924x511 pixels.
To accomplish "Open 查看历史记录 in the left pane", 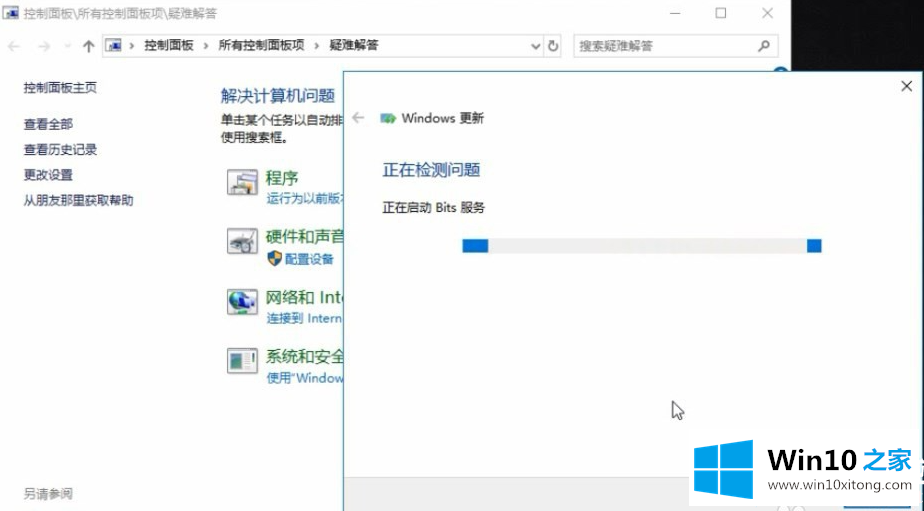I will click(x=60, y=150).
